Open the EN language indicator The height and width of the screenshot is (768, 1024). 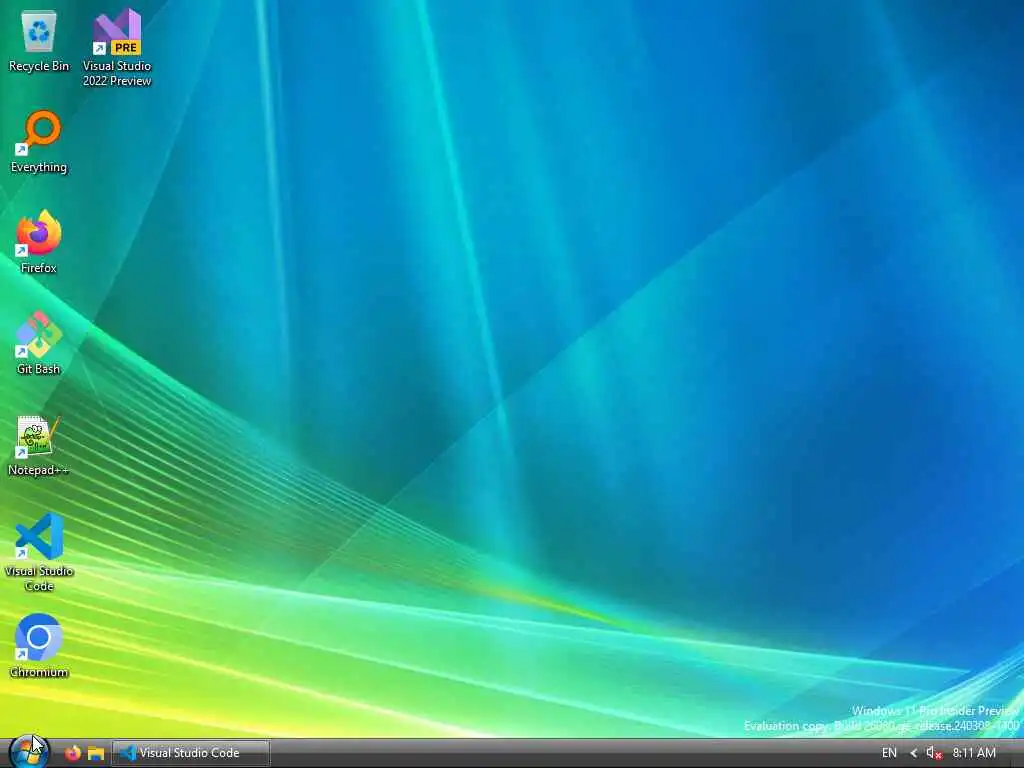(x=889, y=753)
